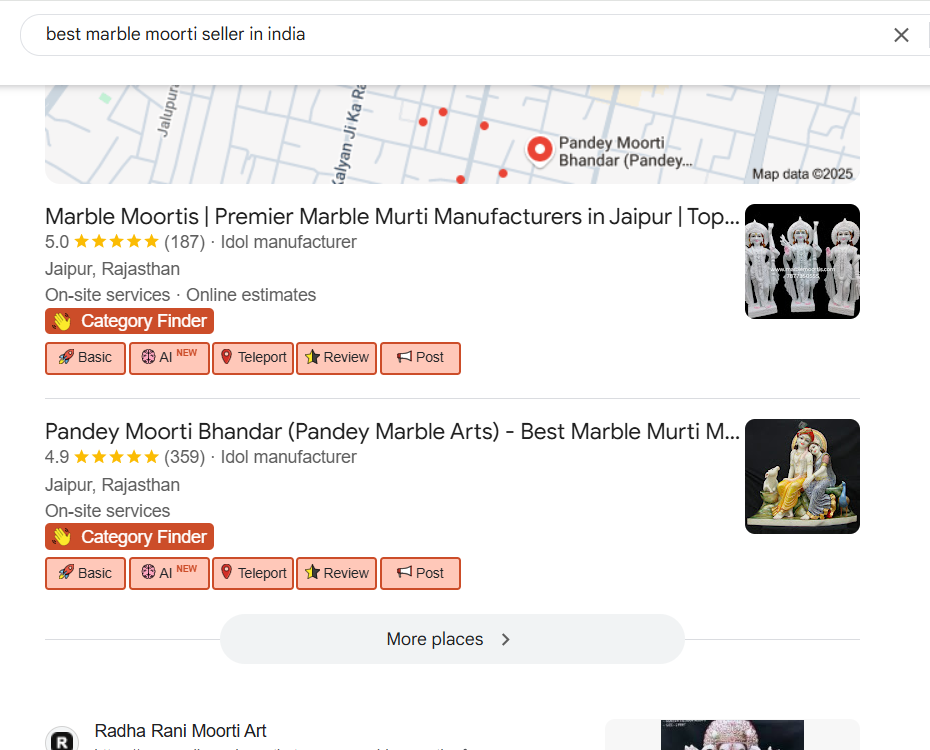
Task: Open the Marble Moortis white idols thumbnail
Action: click(x=802, y=261)
